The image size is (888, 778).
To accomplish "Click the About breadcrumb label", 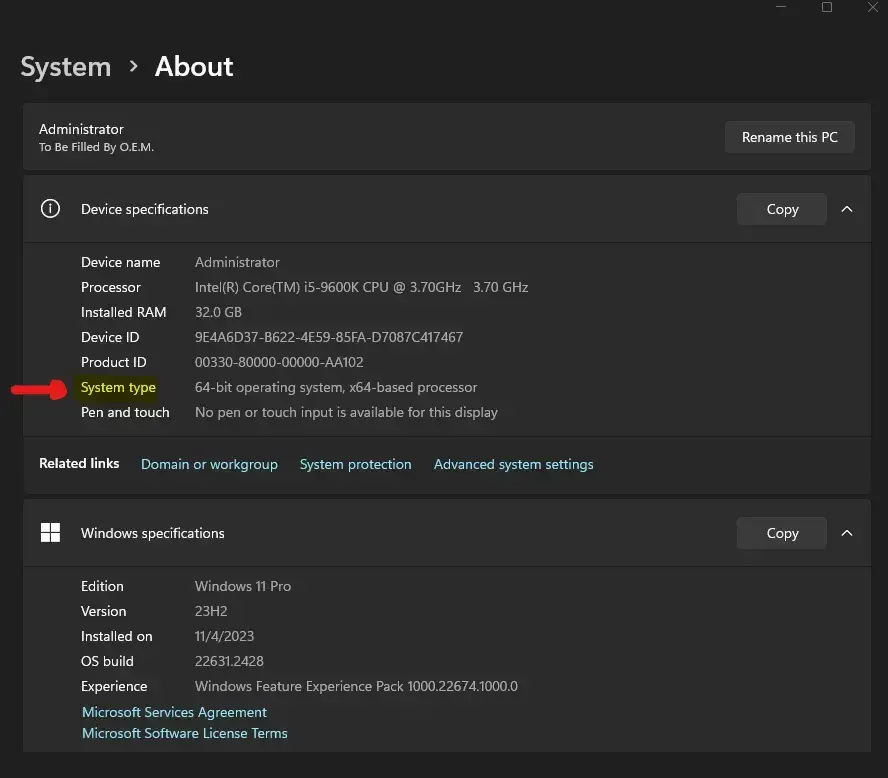I will coord(193,67).
